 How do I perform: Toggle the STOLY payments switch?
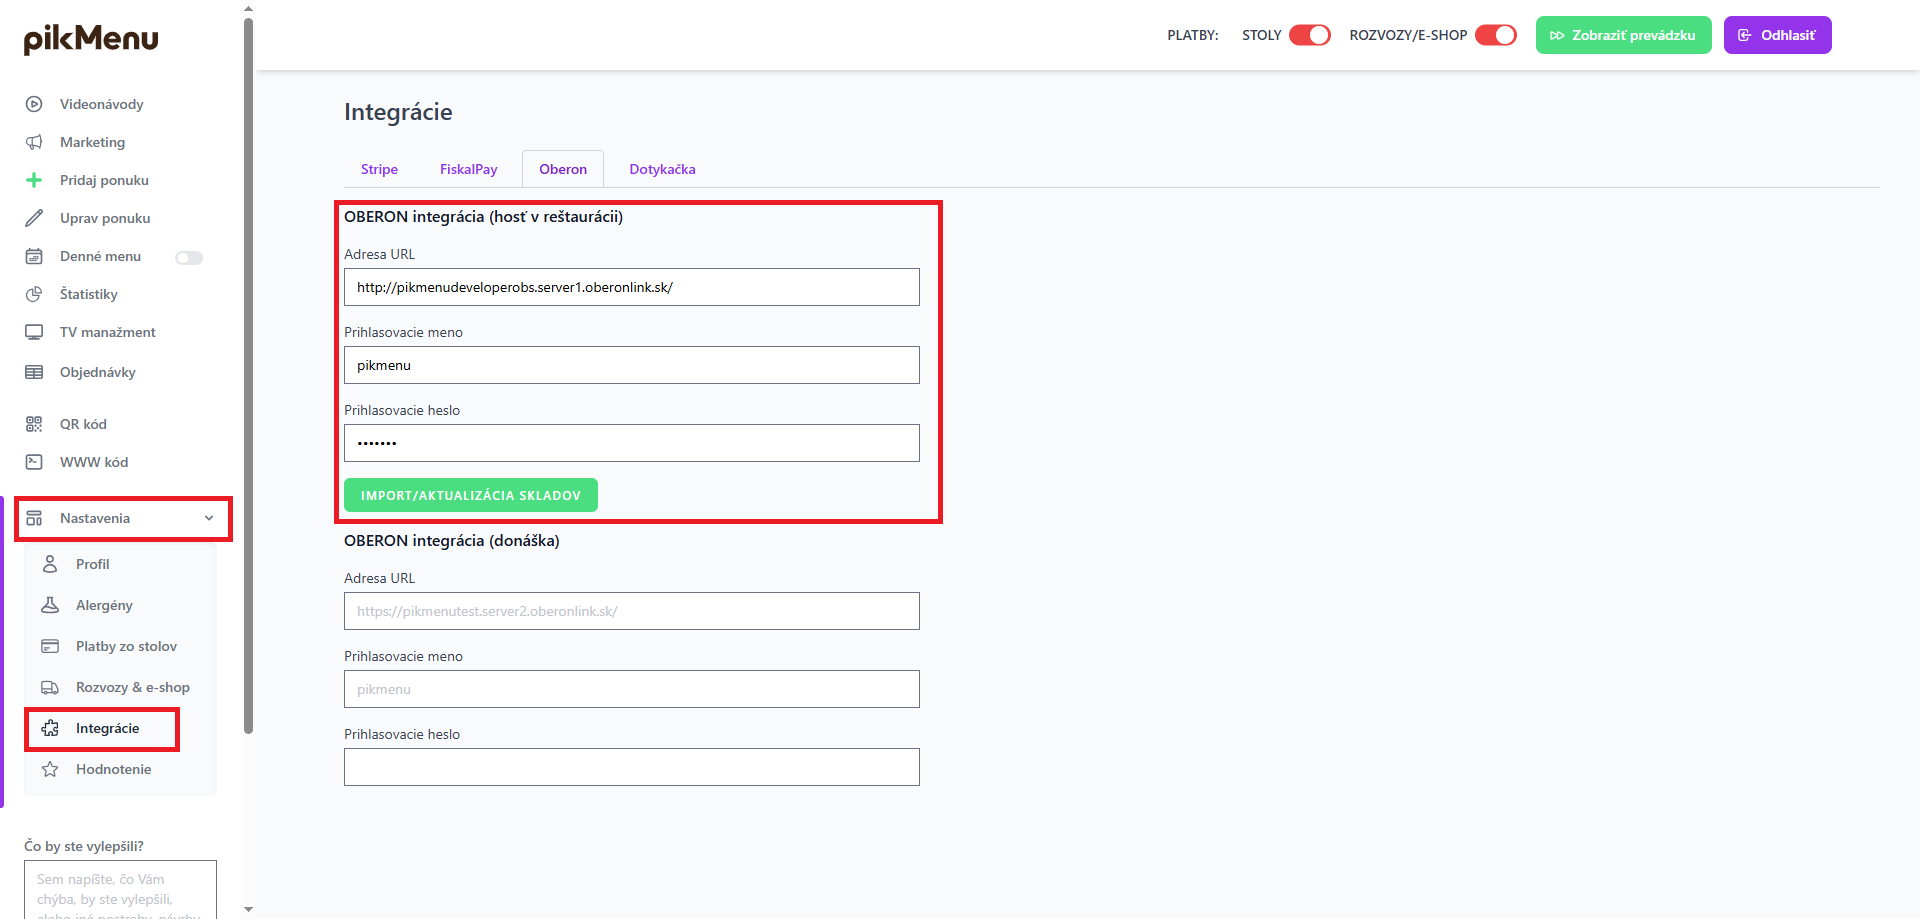tap(1309, 35)
